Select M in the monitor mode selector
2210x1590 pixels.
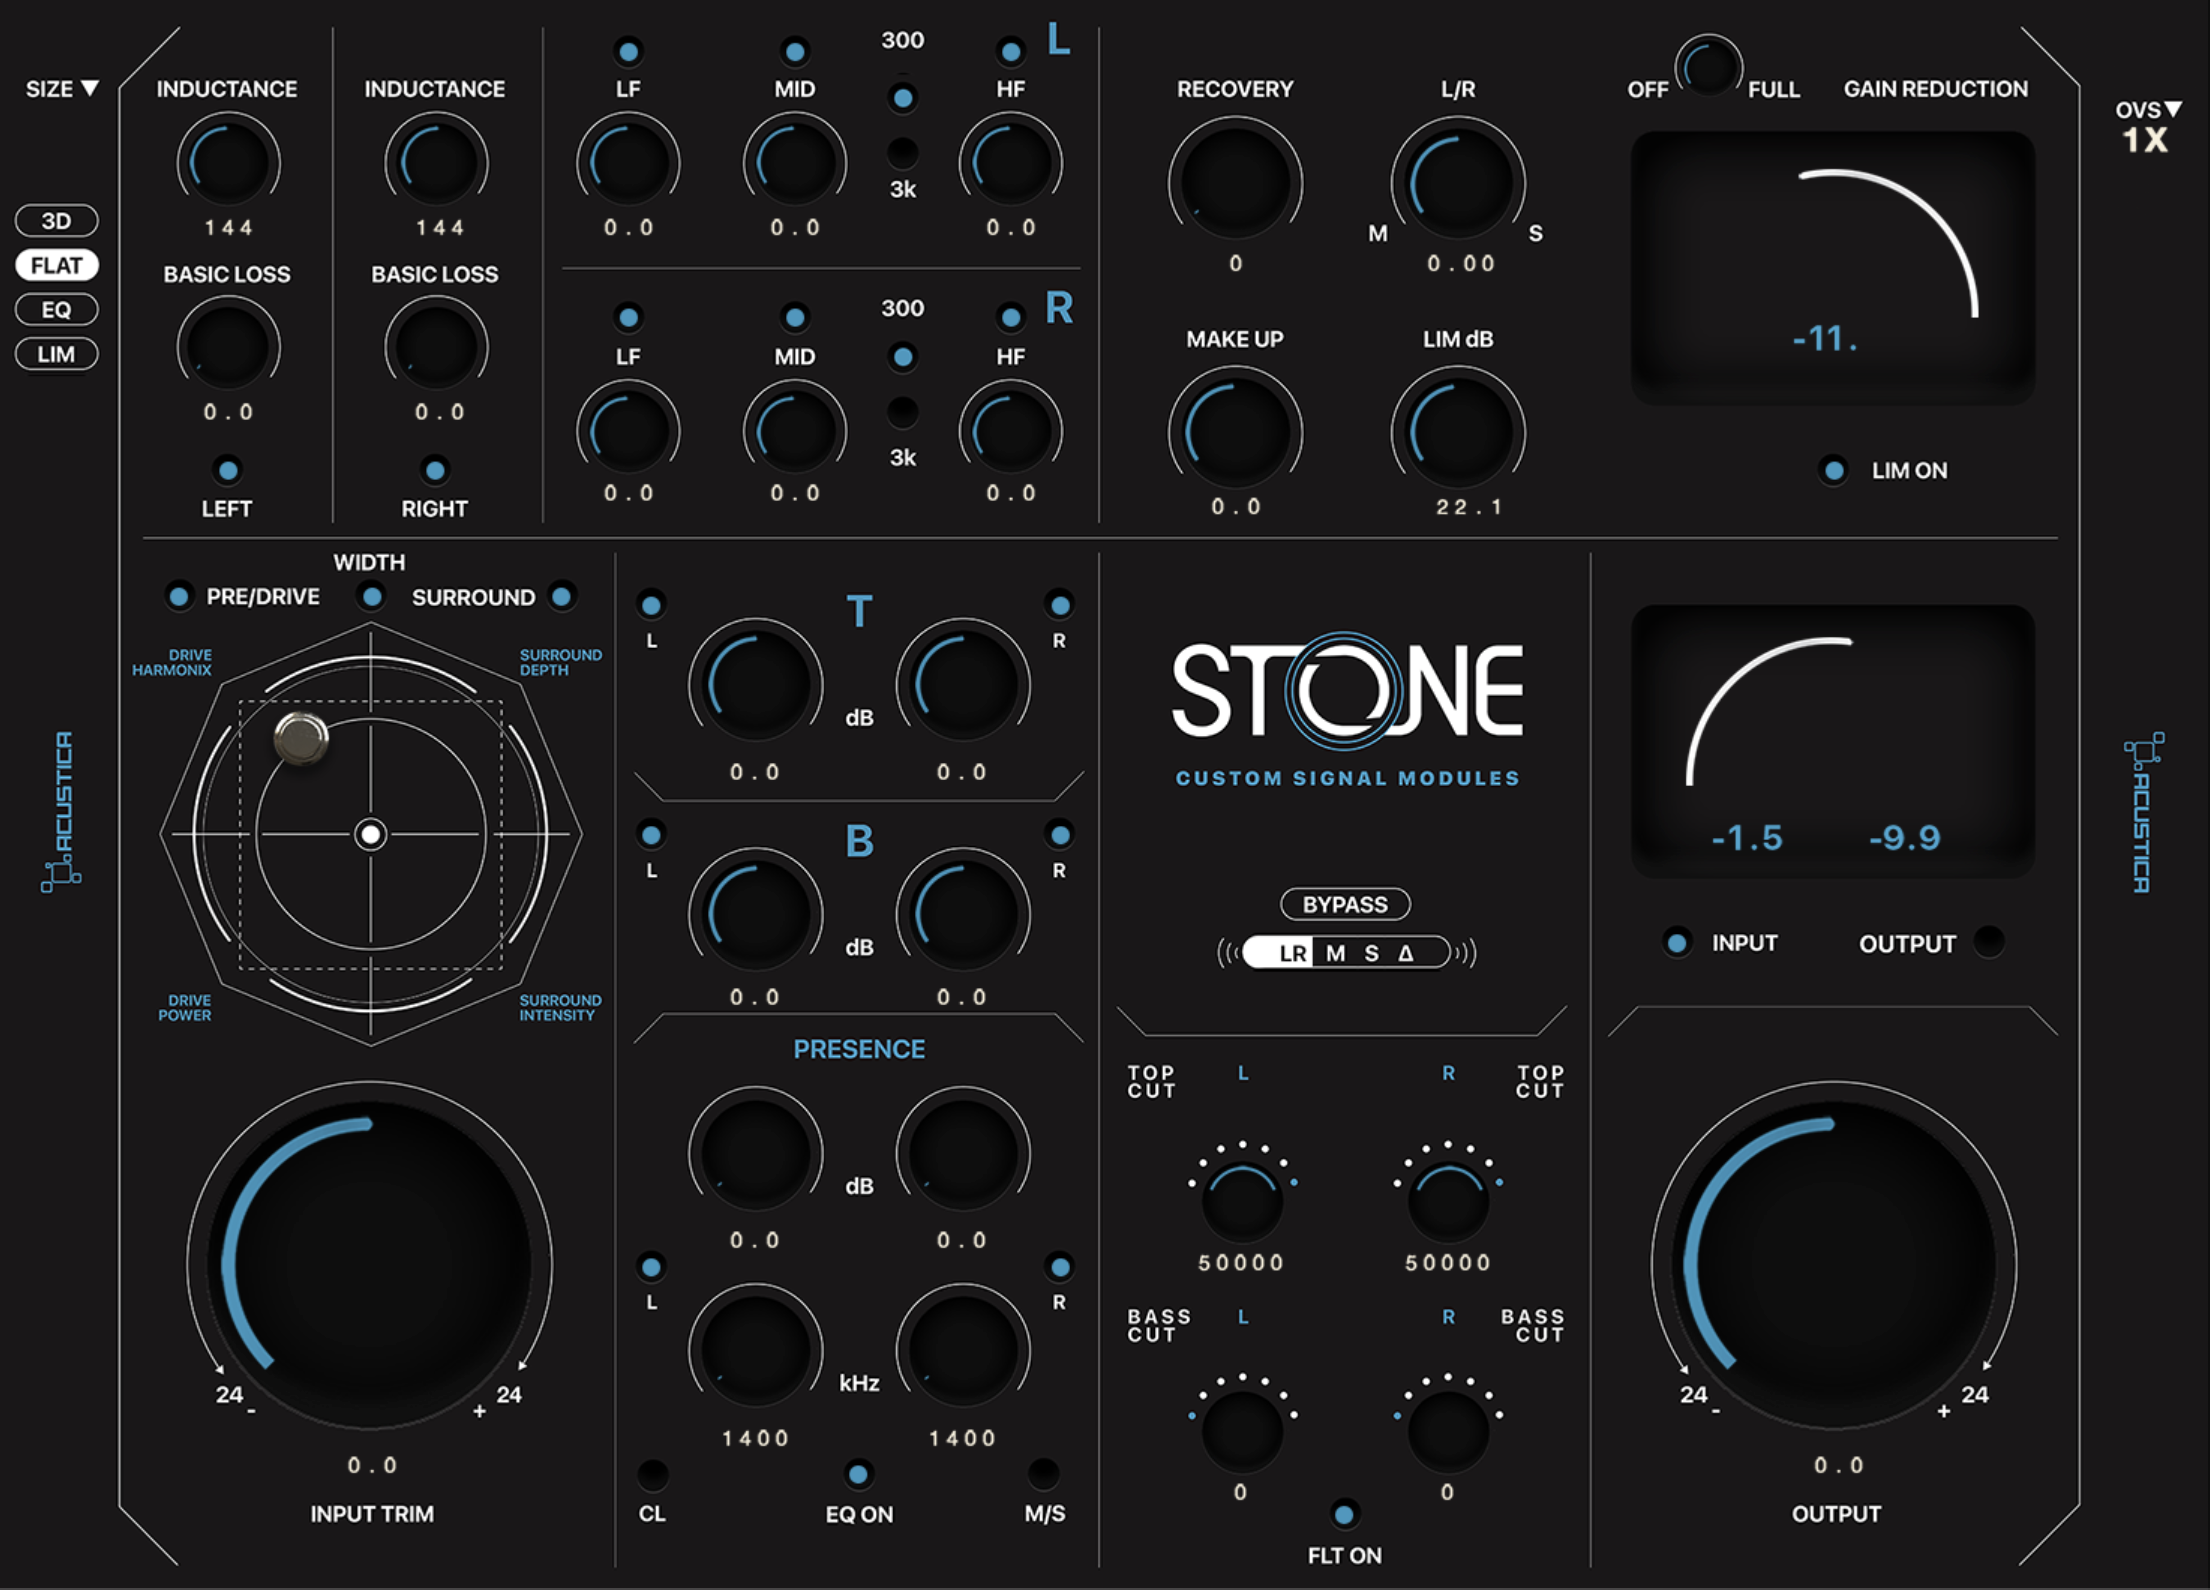1335,953
